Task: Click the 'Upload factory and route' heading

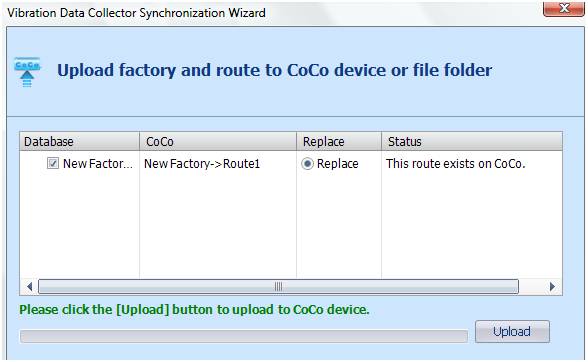Action: click(274, 70)
